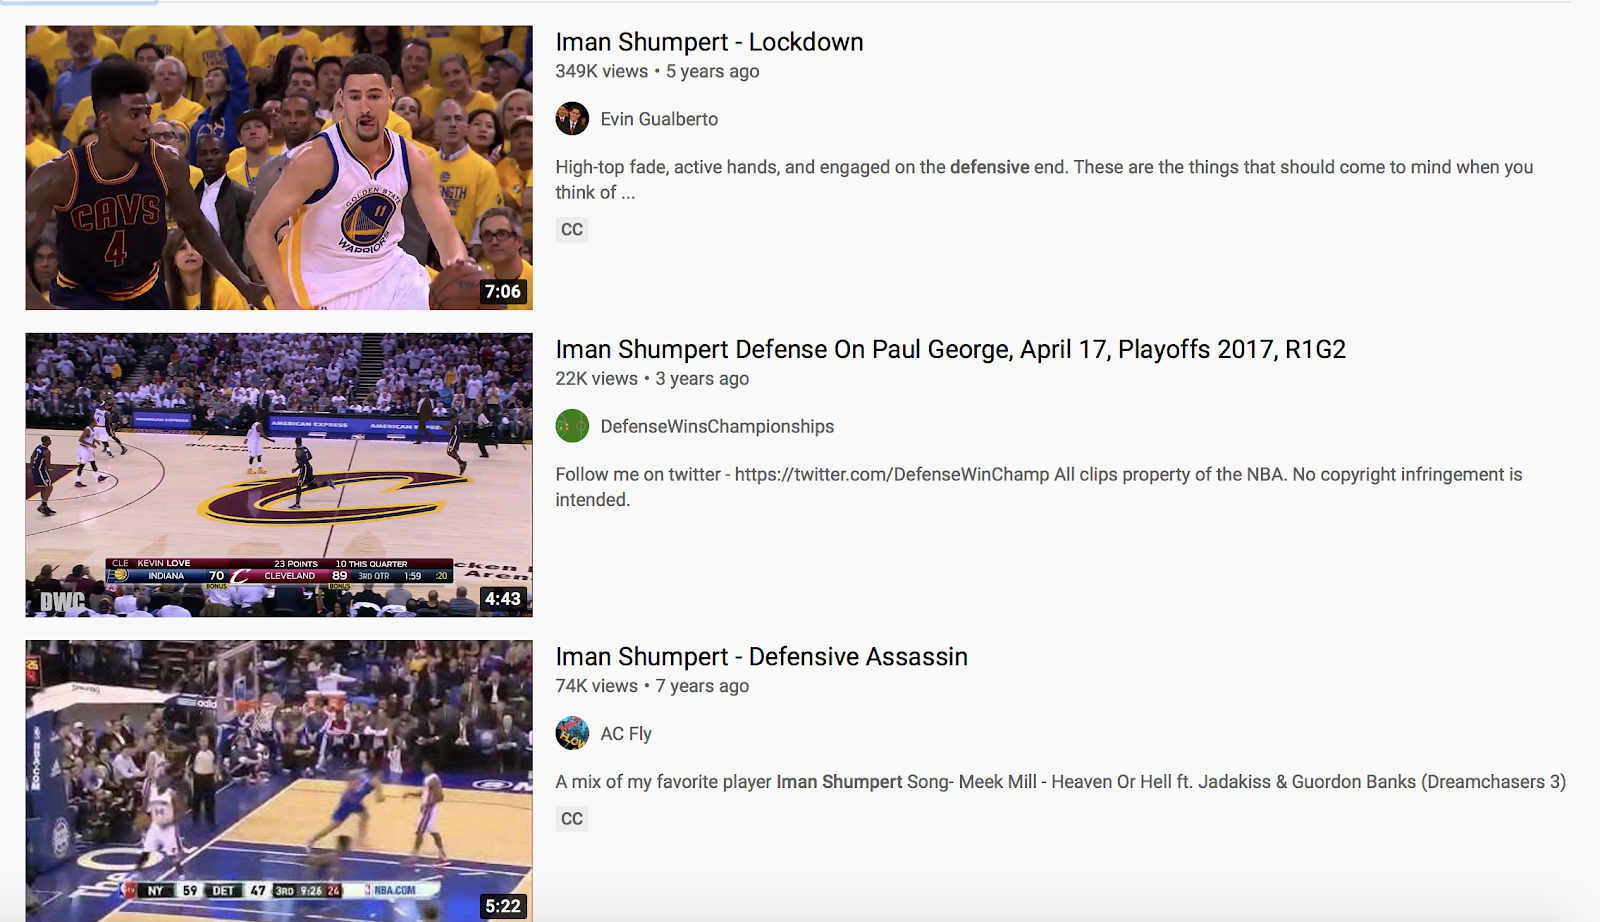Screen dimensions: 1600x922
Task: Click the '349K views • 5 years ago' text
Action: pyautogui.click(x=657, y=72)
